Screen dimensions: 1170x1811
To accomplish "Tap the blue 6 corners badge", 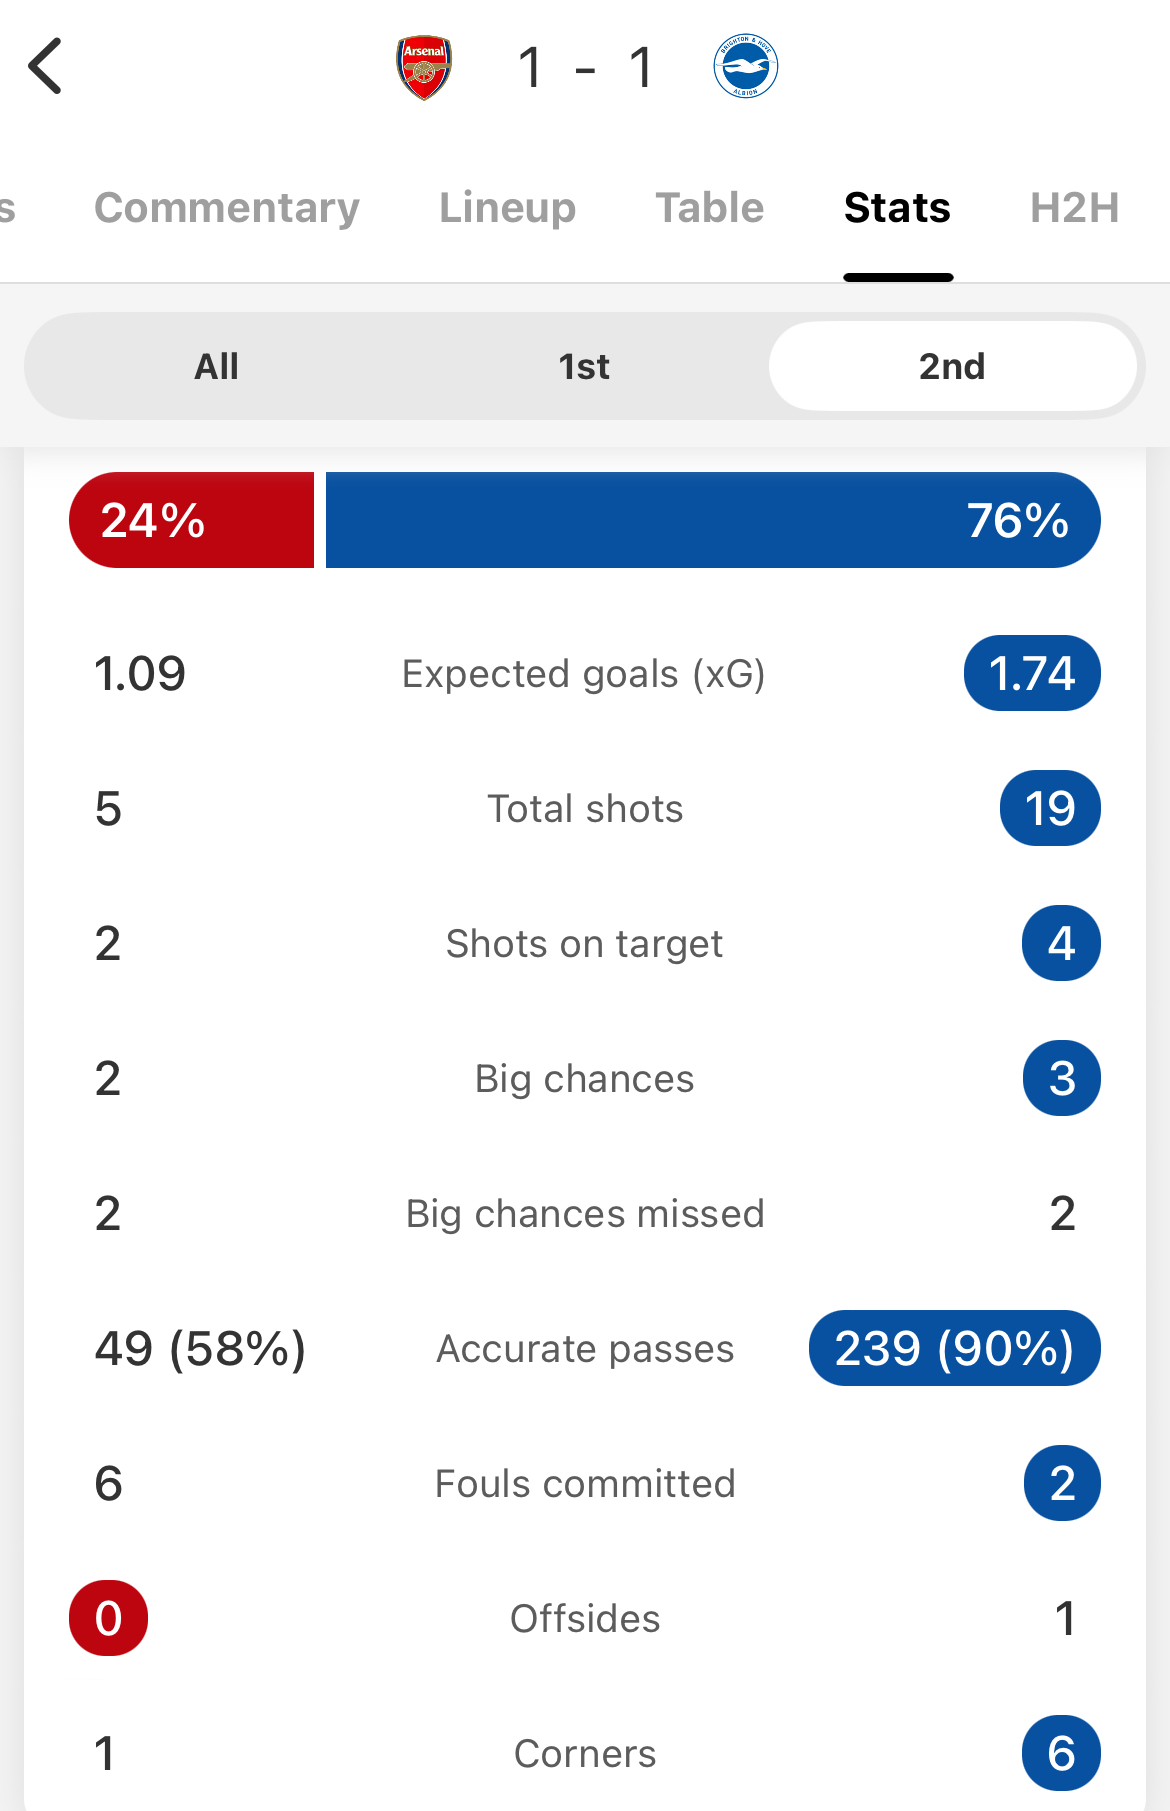I will click(x=1061, y=1753).
